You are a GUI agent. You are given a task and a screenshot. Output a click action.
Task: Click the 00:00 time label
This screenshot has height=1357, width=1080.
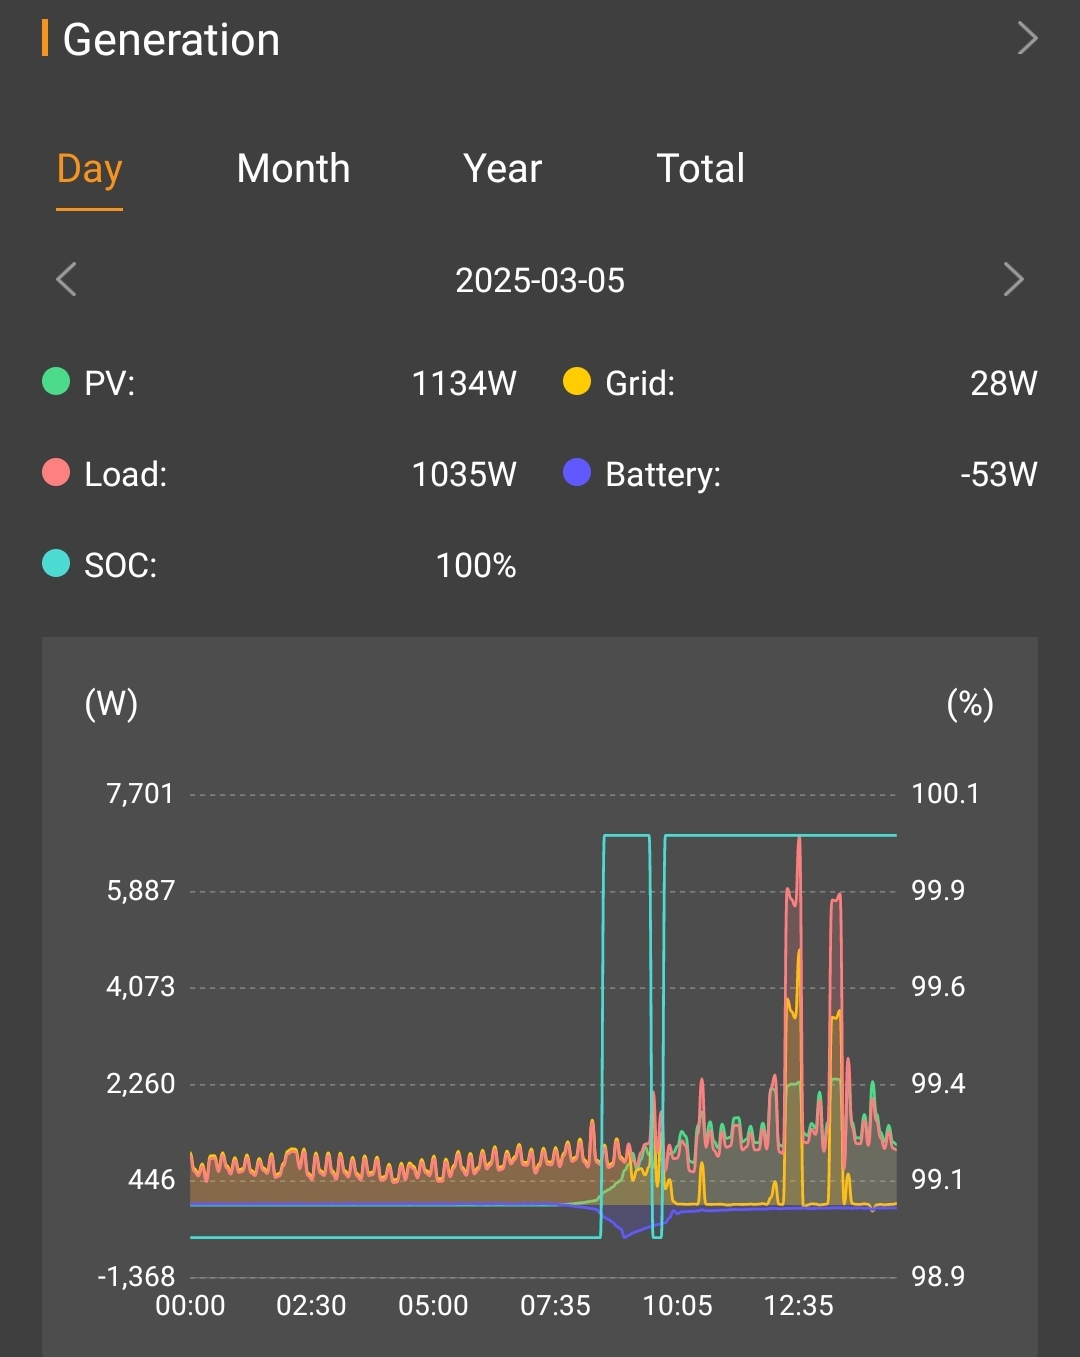coord(190,1306)
